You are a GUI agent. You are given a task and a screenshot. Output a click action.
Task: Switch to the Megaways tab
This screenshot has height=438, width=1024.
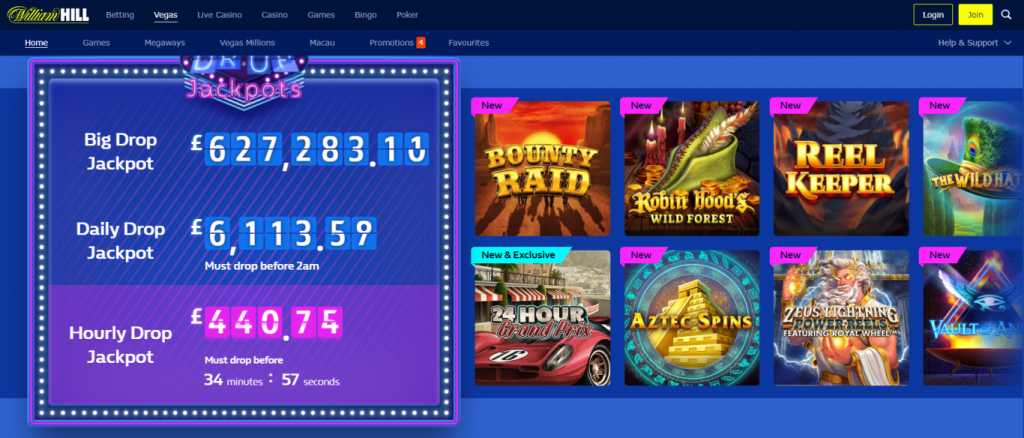point(165,42)
